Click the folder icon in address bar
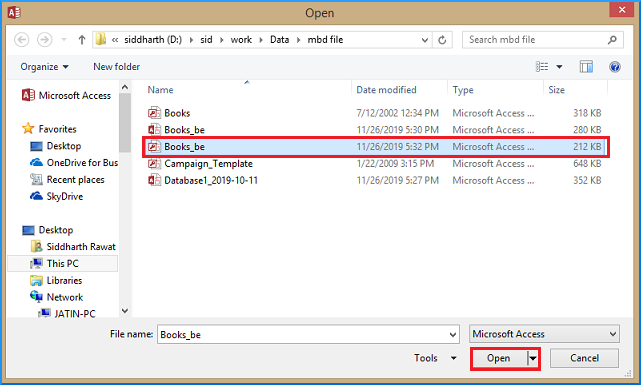Screen dimensions: 641x385 click(101, 40)
